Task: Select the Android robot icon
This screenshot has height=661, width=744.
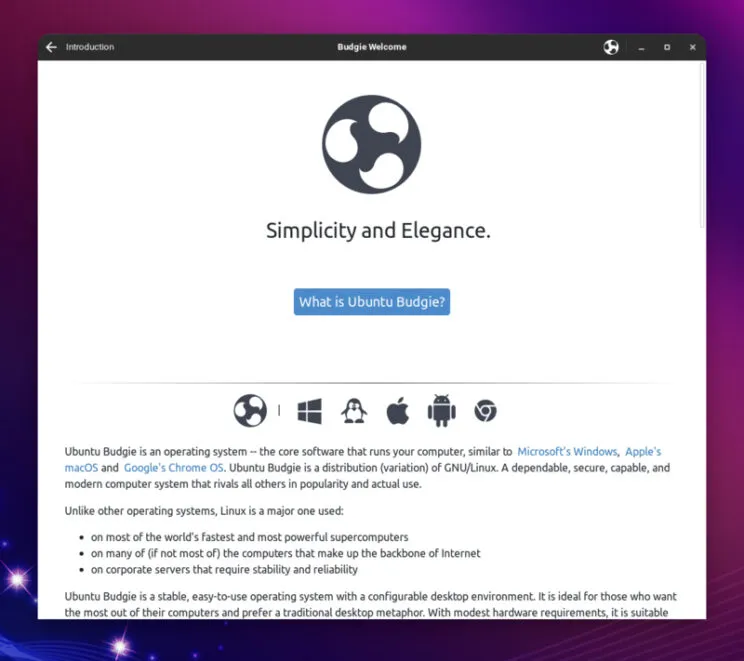Action: tap(441, 410)
